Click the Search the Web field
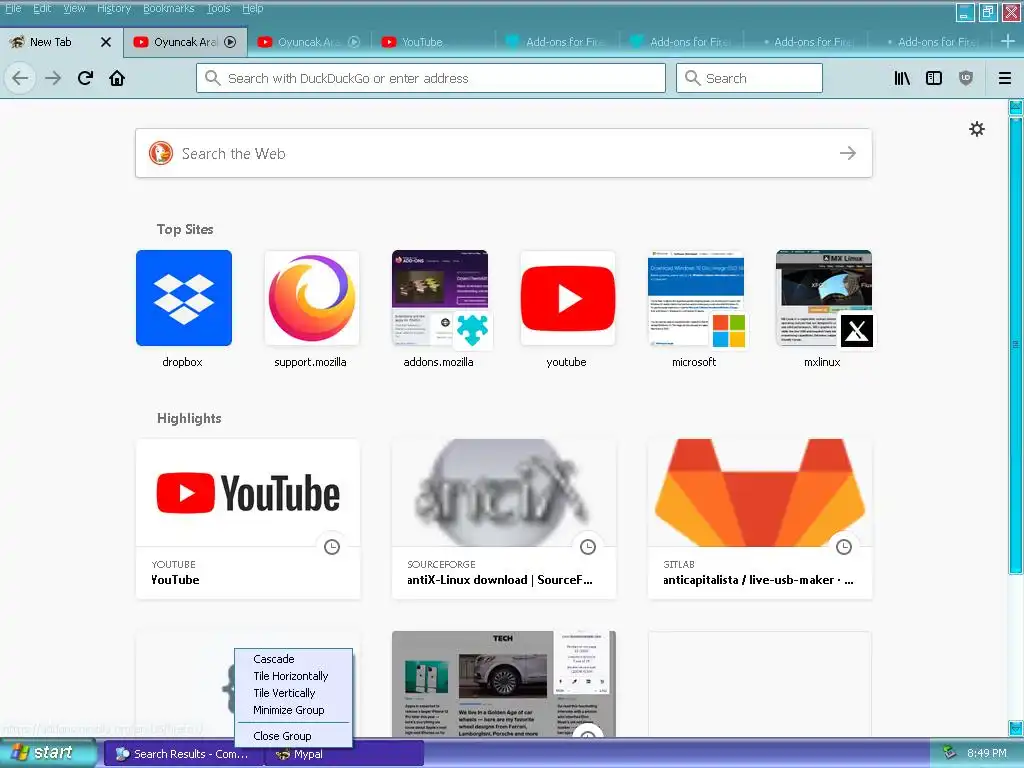Viewport: 1024px width, 768px height. coord(504,153)
